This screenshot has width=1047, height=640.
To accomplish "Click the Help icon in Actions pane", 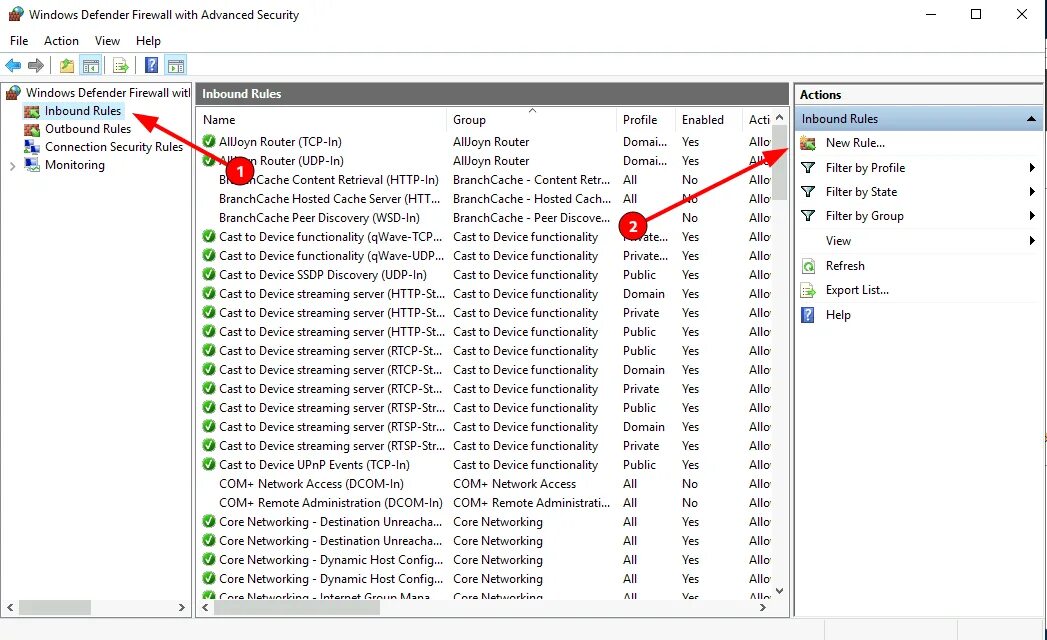I will [x=808, y=315].
